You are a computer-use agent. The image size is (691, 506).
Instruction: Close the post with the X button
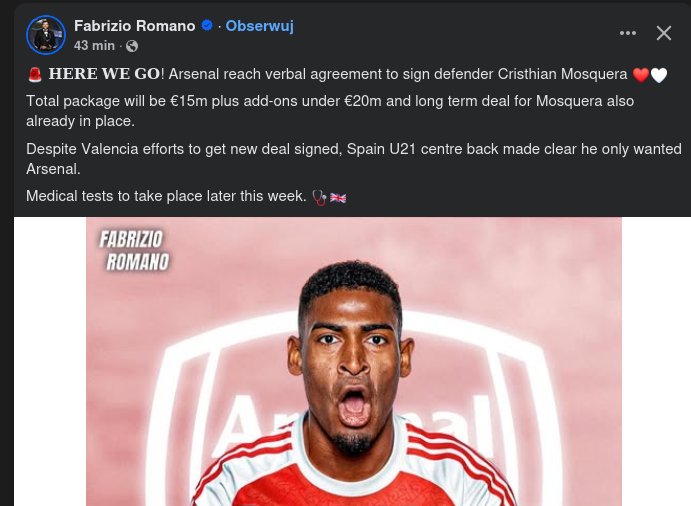coord(664,33)
